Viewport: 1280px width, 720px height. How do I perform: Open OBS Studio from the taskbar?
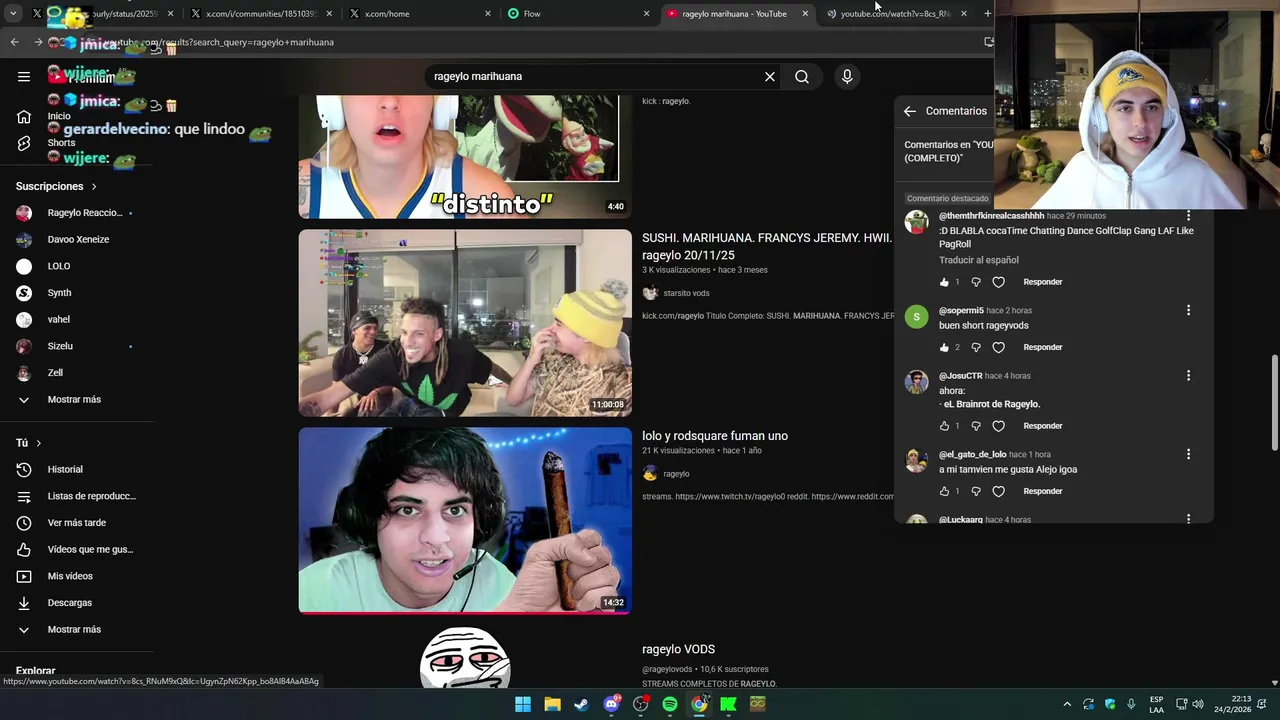(x=640, y=704)
